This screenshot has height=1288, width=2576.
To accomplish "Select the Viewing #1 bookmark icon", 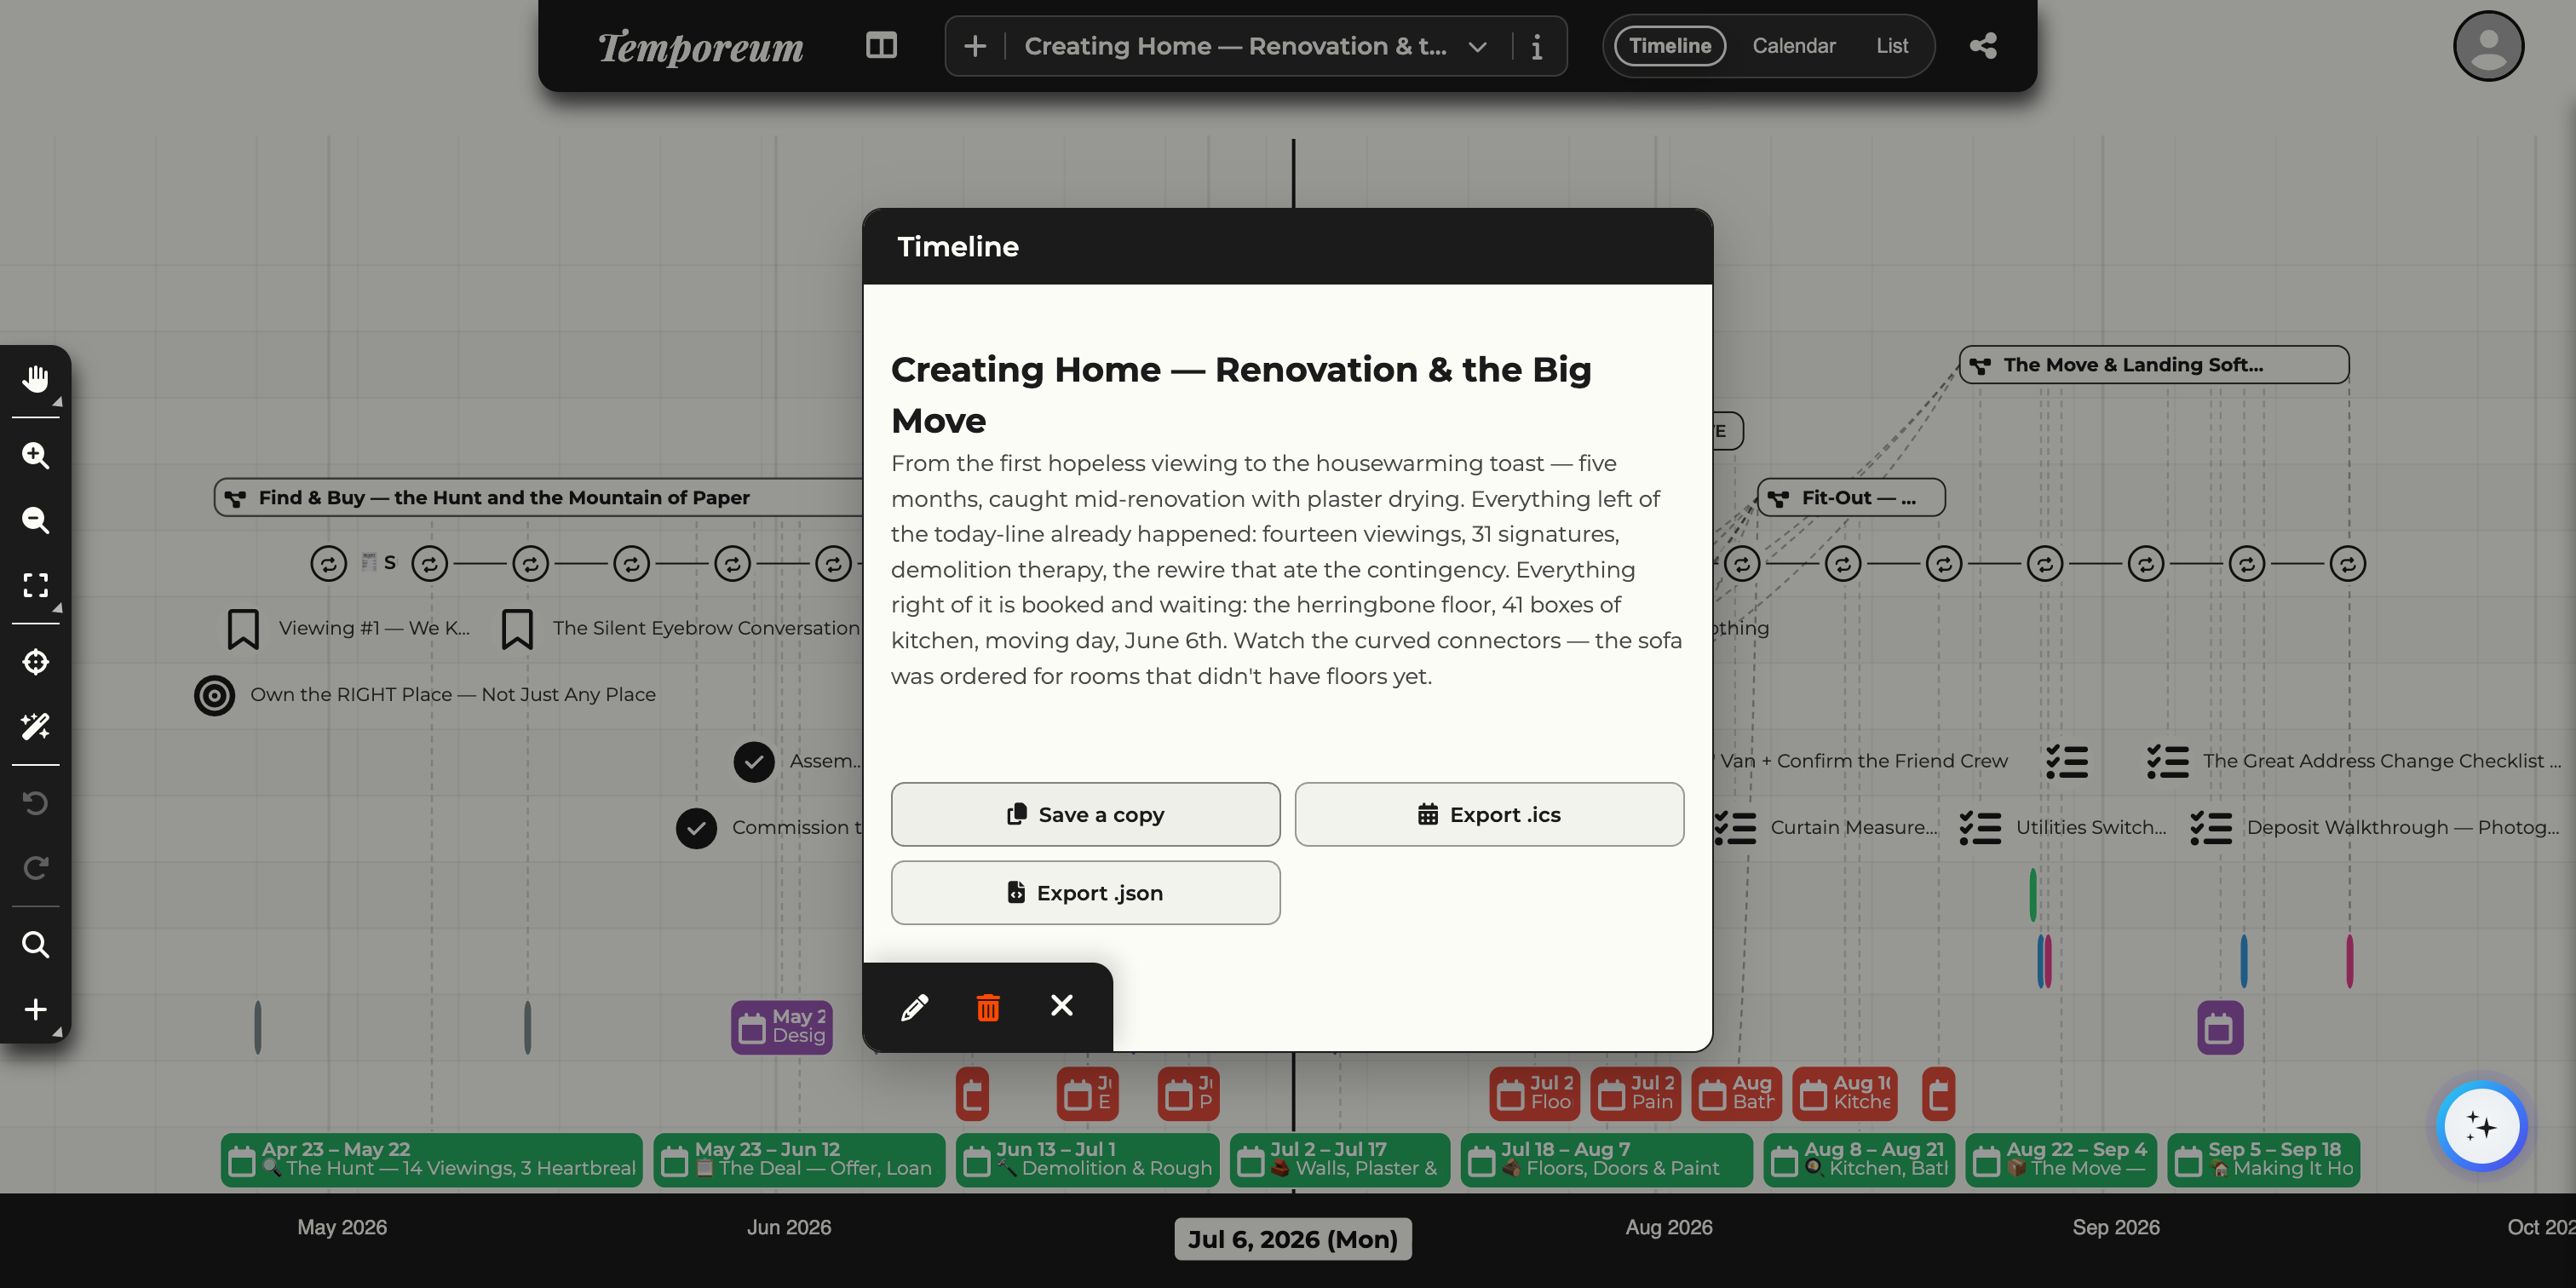I will [243, 629].
